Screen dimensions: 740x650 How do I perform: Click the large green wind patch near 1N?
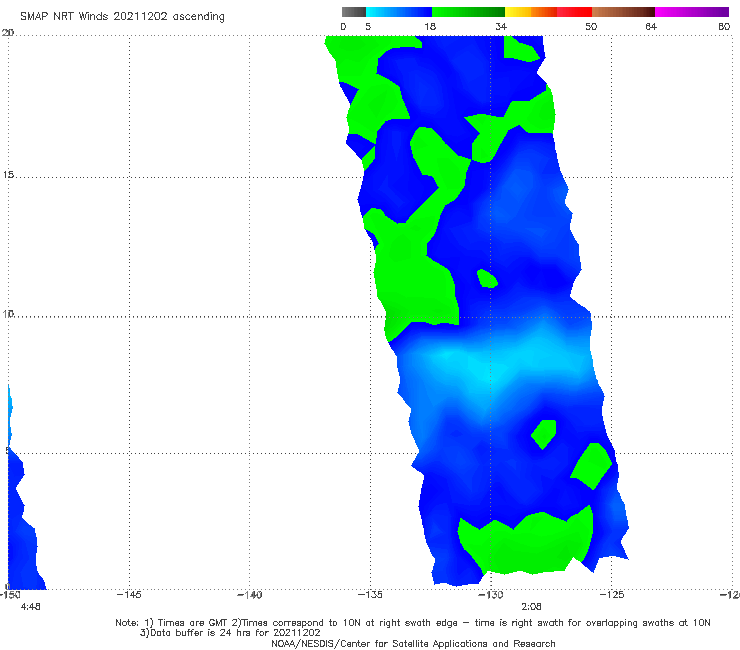coord(524,543)
